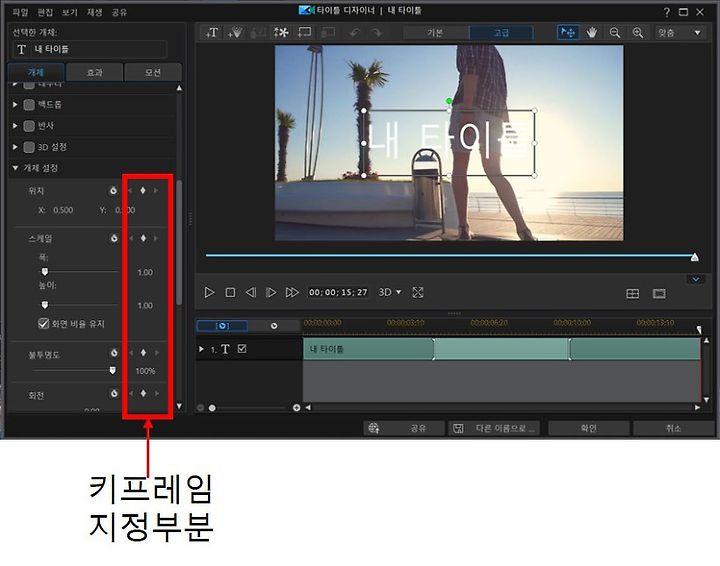This screenshot has width=720, height=566.
Task: Click the zoom in magnifier
Action: 638,33
